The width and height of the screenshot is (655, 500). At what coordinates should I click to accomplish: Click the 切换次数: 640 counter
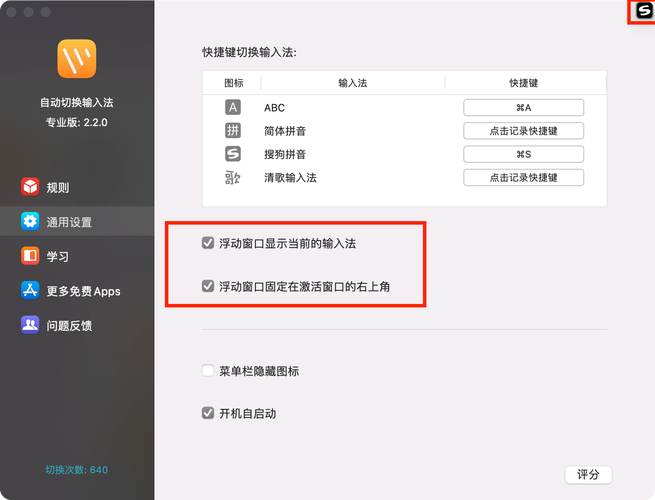point(77,470)
